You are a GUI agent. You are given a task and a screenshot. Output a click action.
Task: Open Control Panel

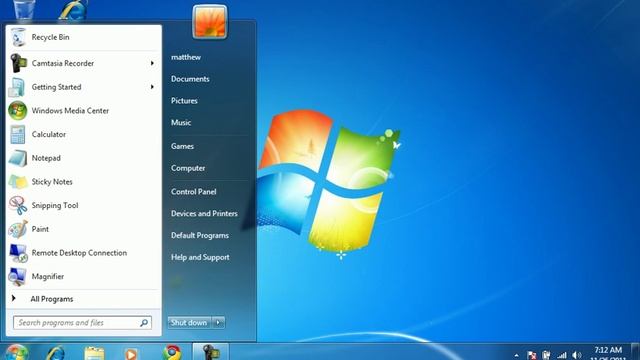pyautogui.click(x=193, y=191)
